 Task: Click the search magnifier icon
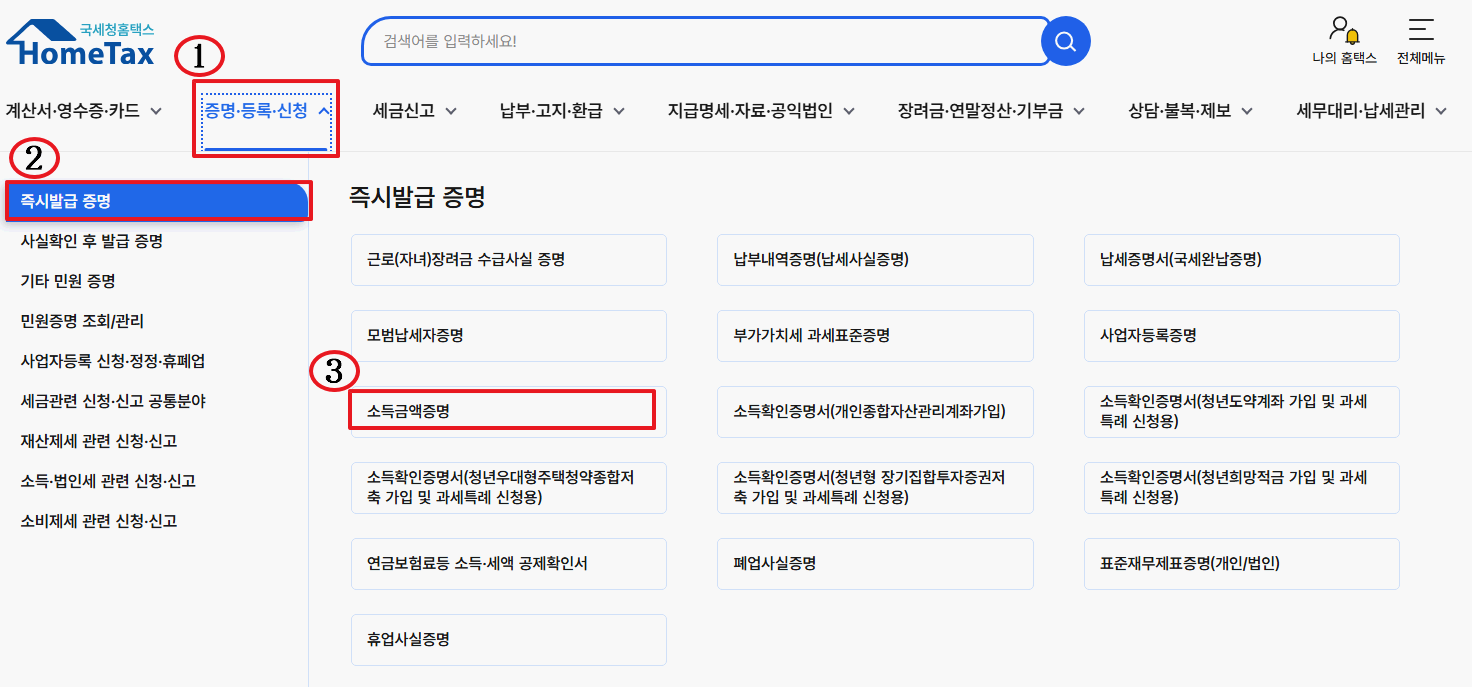point(1064,41)
